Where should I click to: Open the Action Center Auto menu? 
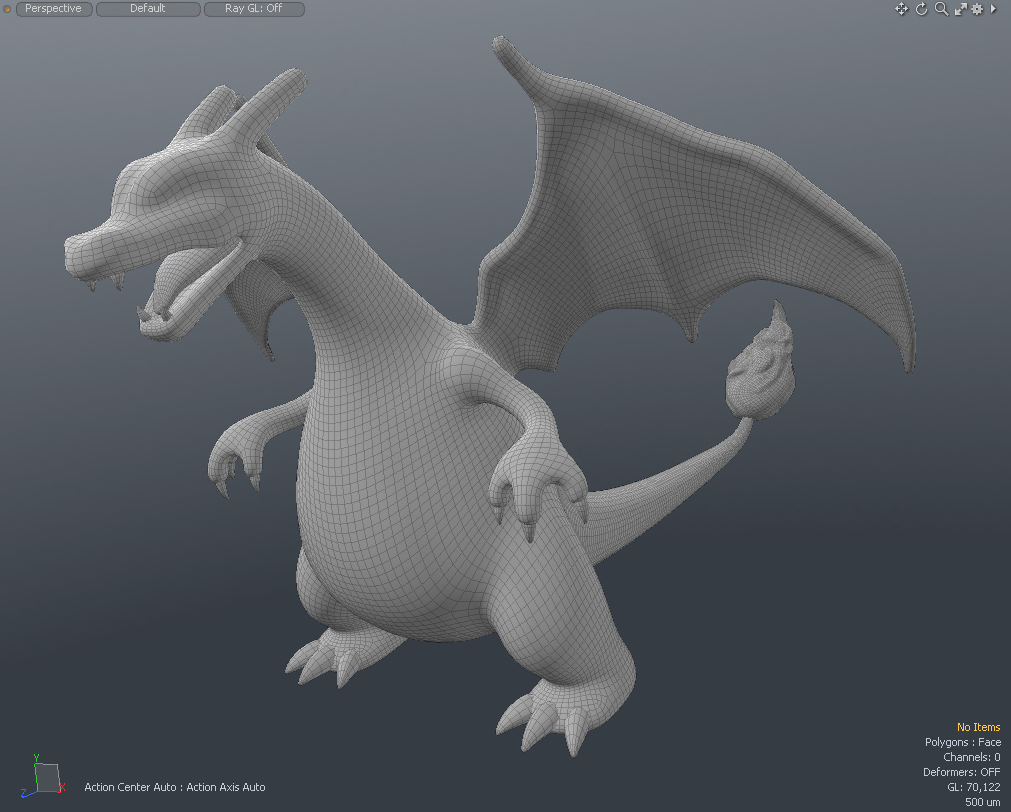point(129,787)
